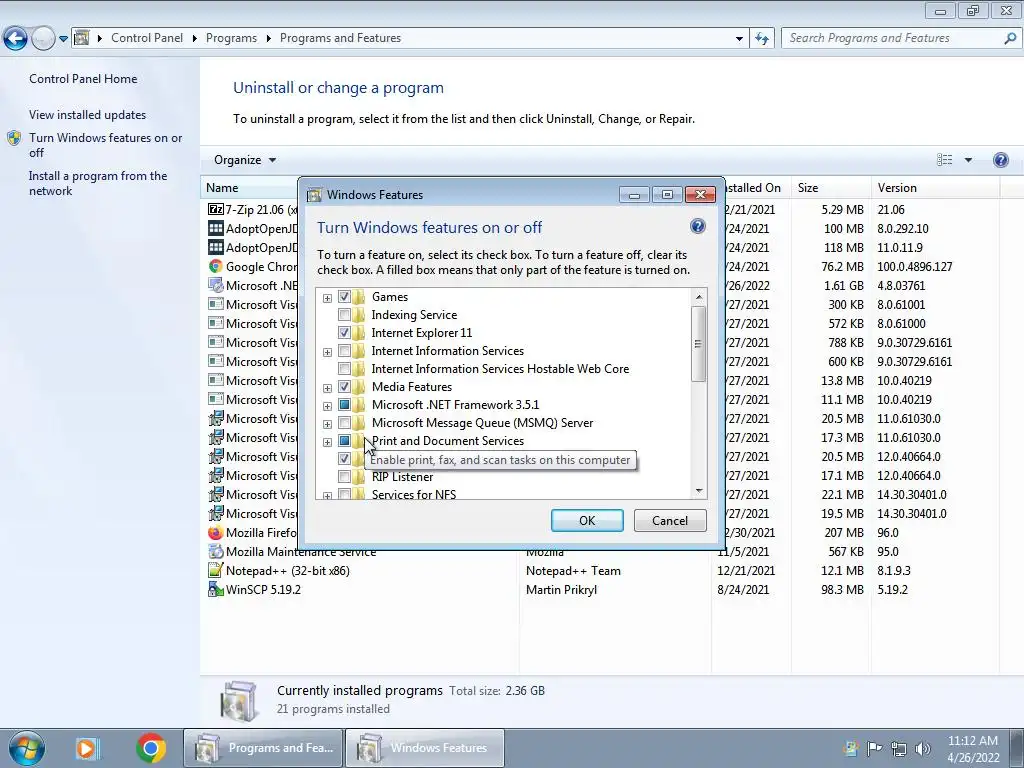Screen dimensions: 1024x768
Task: Click the network icon in system tray
Action: 899,749
